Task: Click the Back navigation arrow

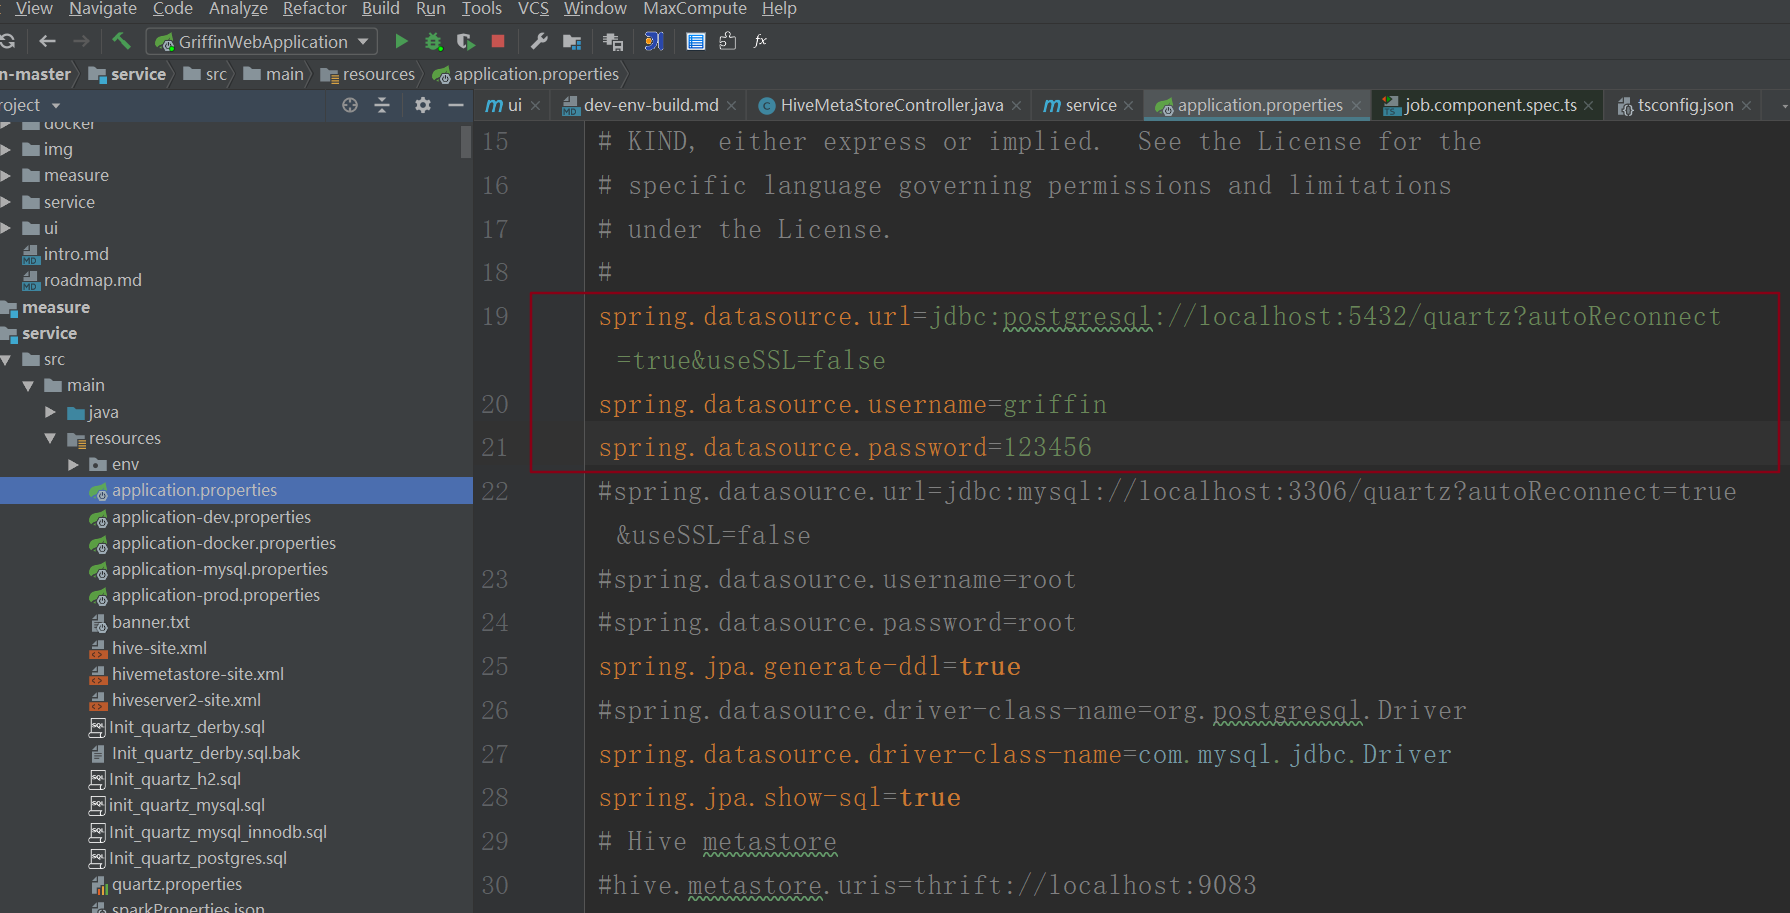Action: 47,41
